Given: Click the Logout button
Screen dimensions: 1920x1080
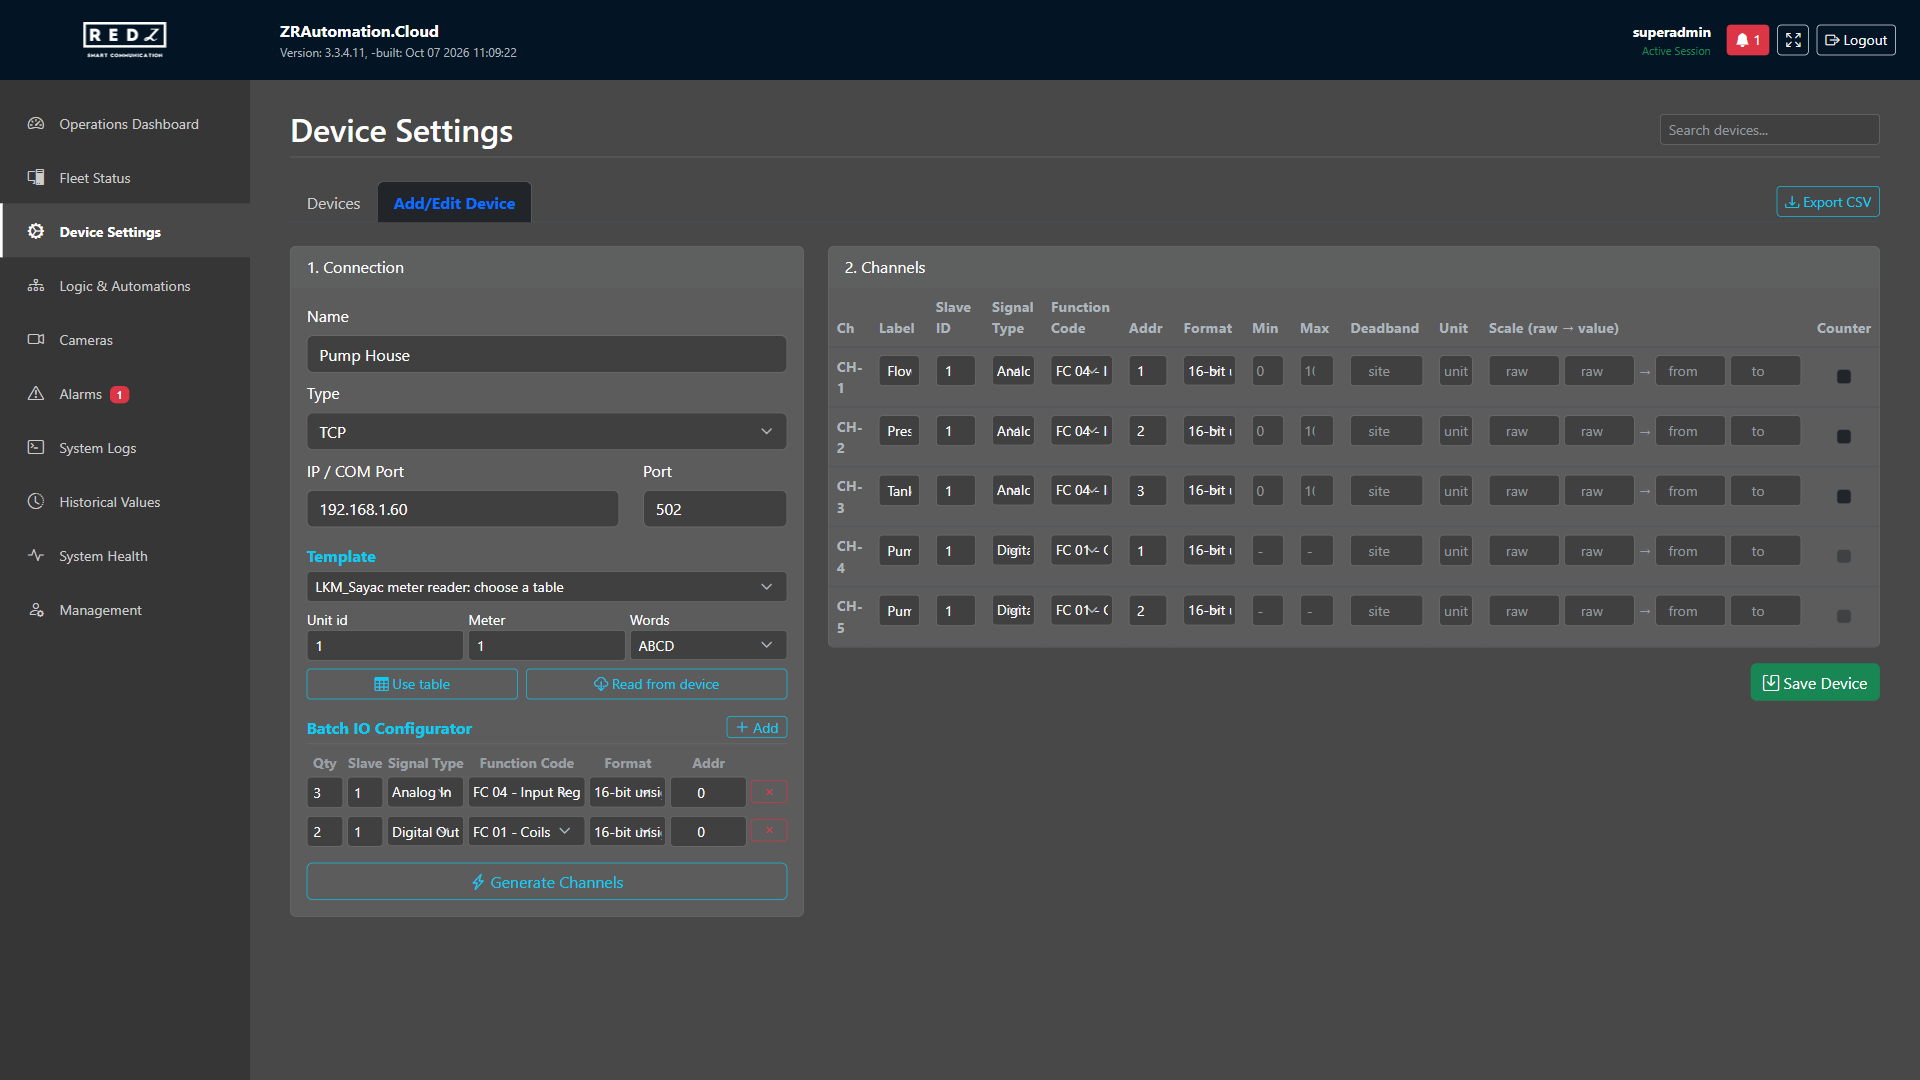Looking at the screenshot, I should pyautogui.click(x=1855, y=40).
